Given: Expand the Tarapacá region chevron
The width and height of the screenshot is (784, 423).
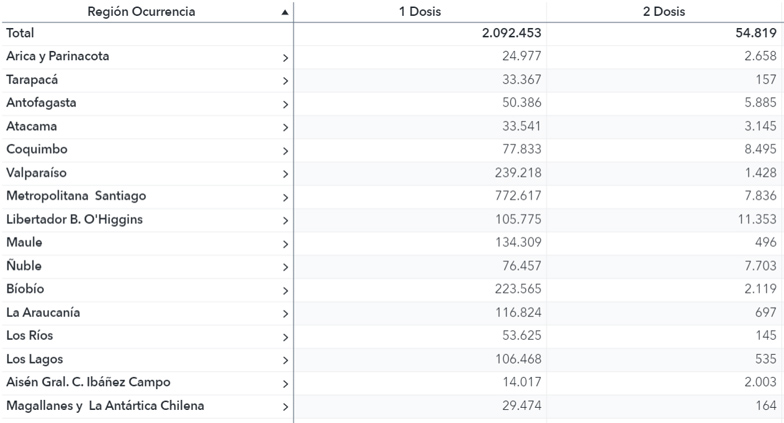Looking at the screenshot, I should [285, 81].
